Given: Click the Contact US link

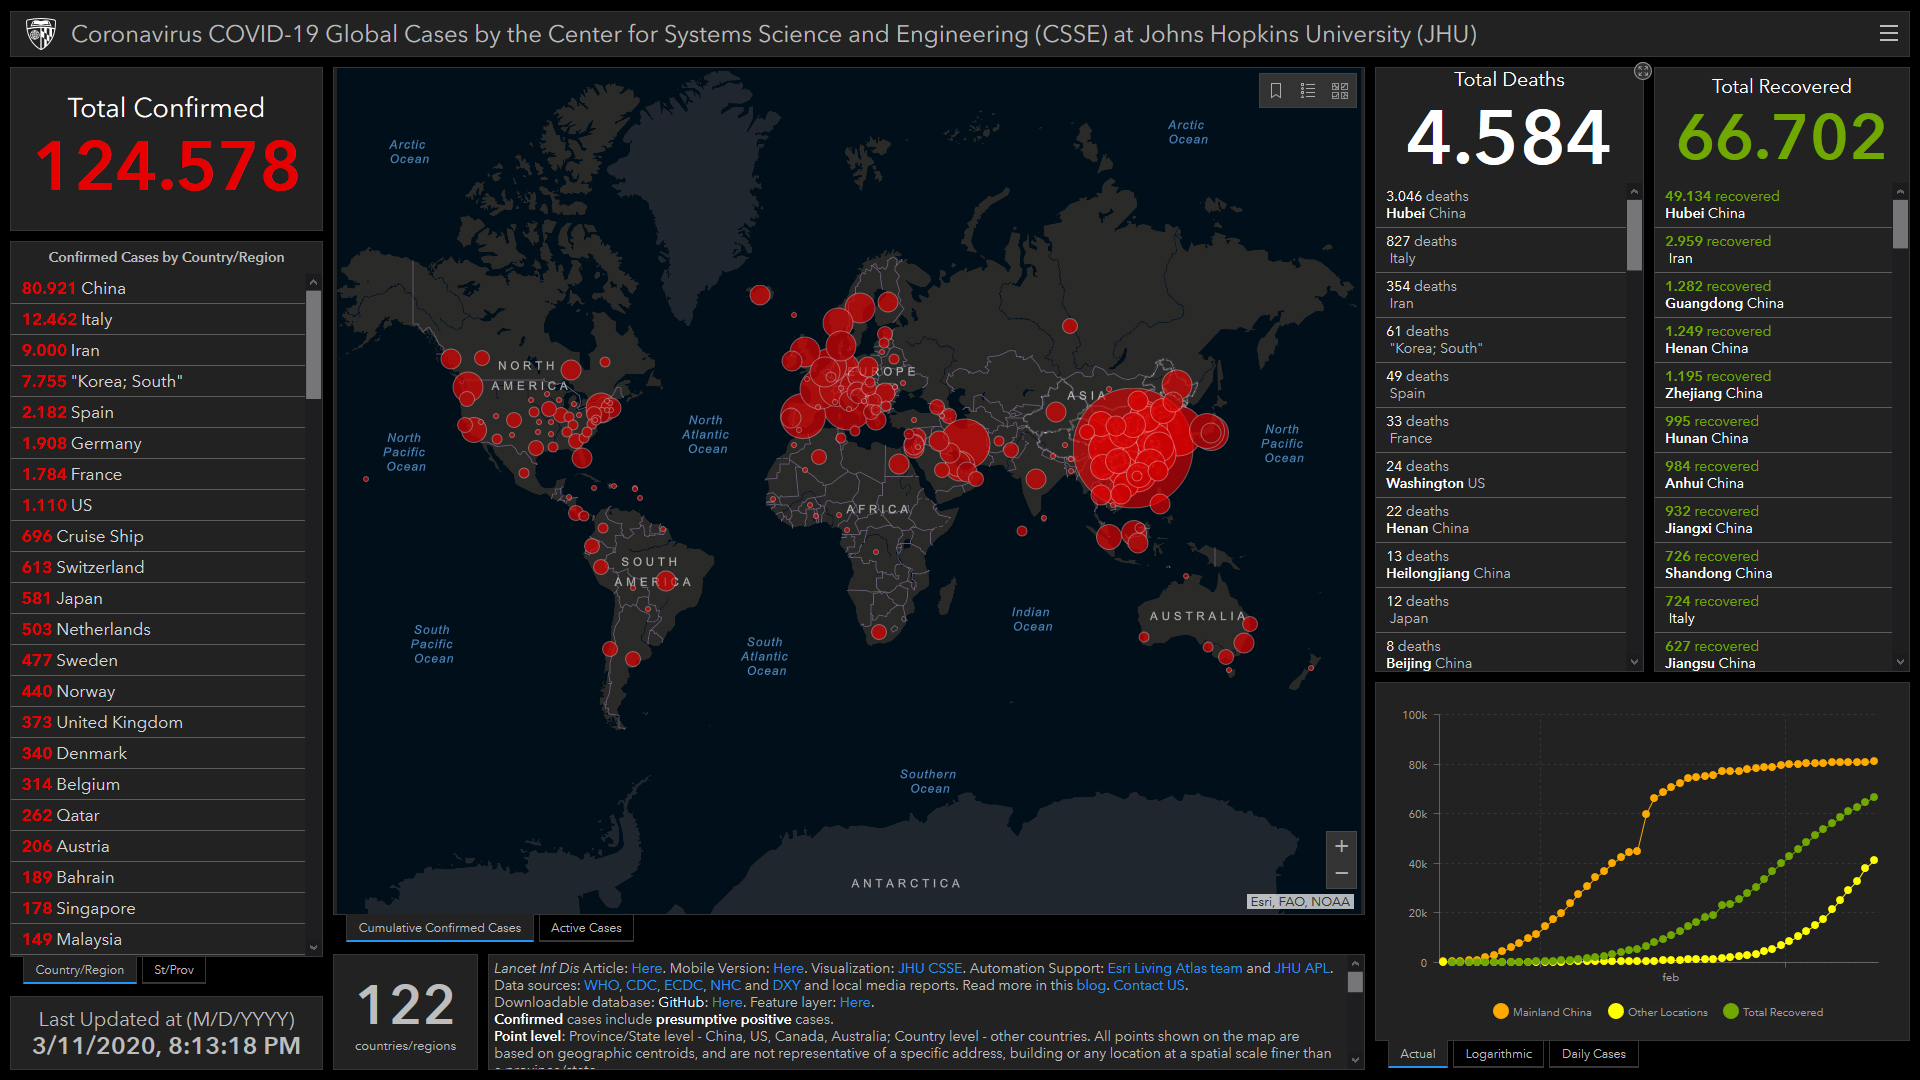Looking at the screenshot, I should click(1149, 985).
